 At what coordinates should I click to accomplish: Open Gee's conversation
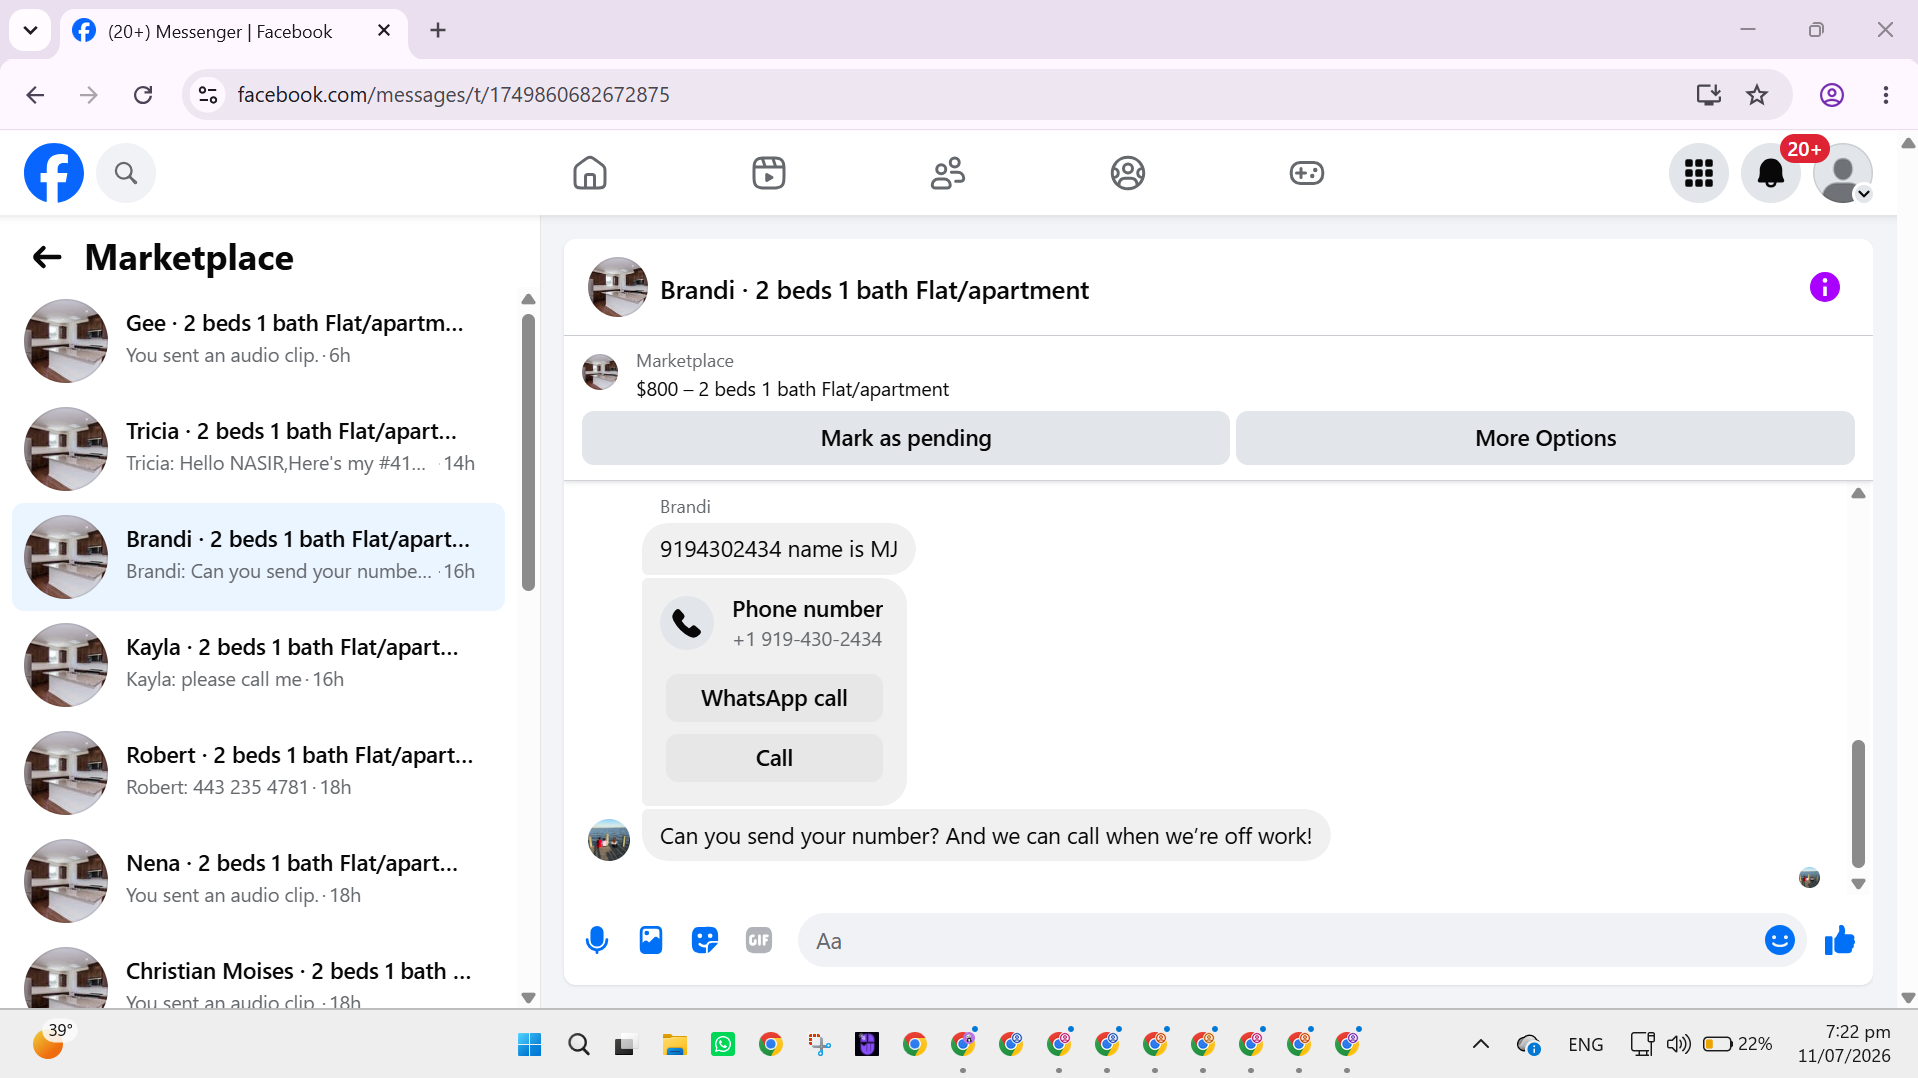(x=258, y=341)
